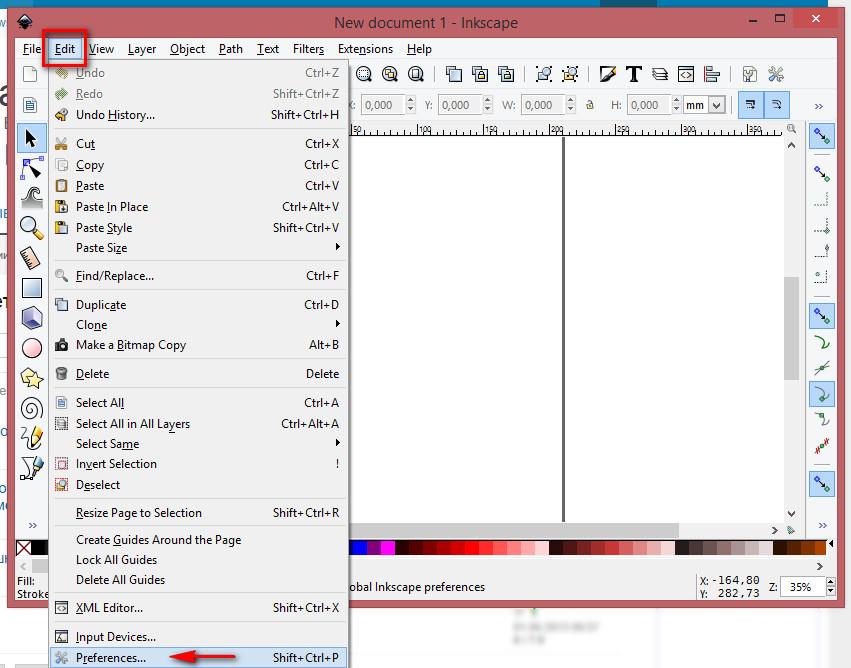
Task: Choose Preferences from Edit menu
Action: pos(198,658)
